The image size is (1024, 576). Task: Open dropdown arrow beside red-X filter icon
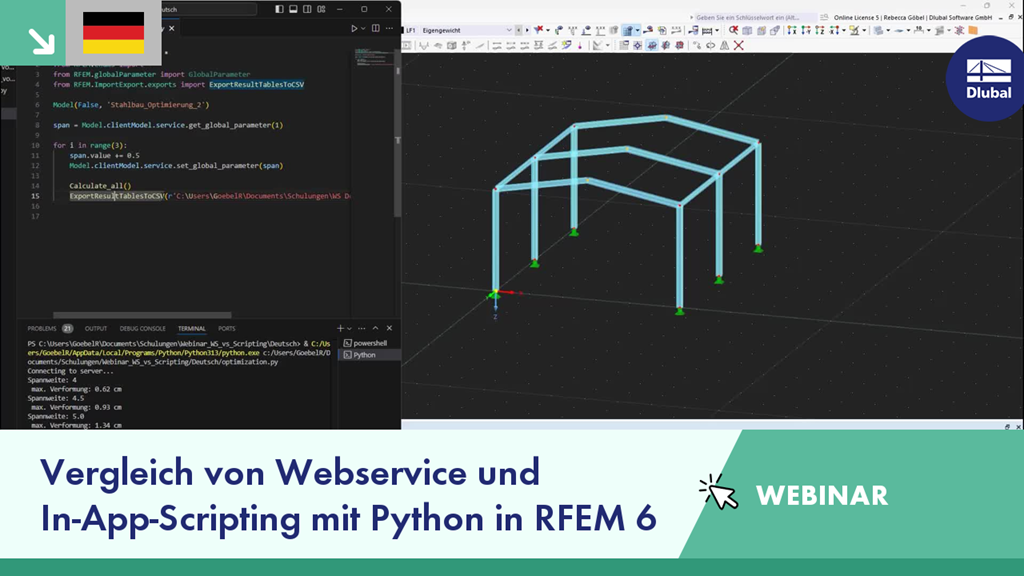[x=548, y=30]
